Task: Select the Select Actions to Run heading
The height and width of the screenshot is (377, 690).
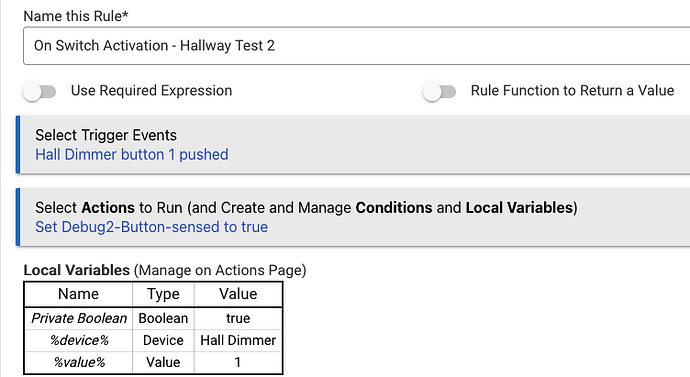Action: tap(306, 208)
